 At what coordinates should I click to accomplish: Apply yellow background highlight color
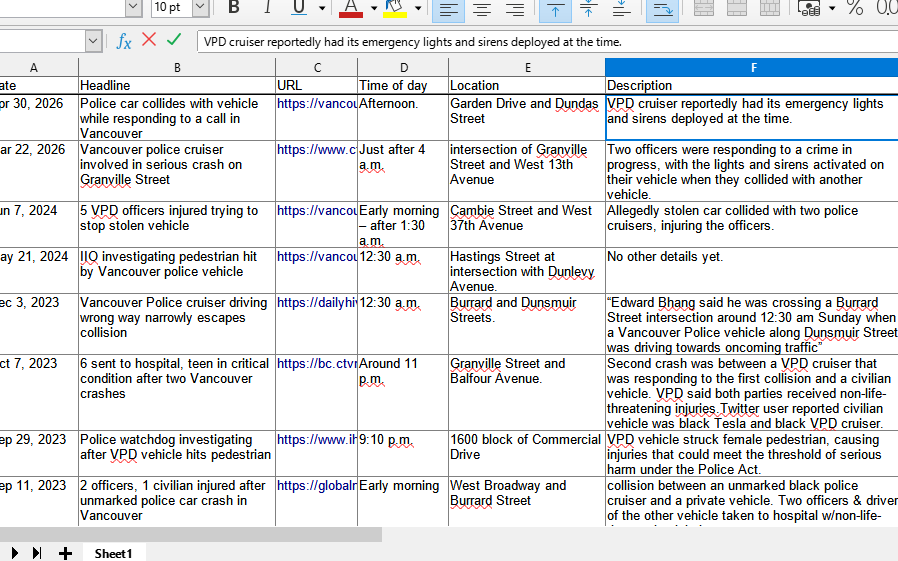click(395, 8)
